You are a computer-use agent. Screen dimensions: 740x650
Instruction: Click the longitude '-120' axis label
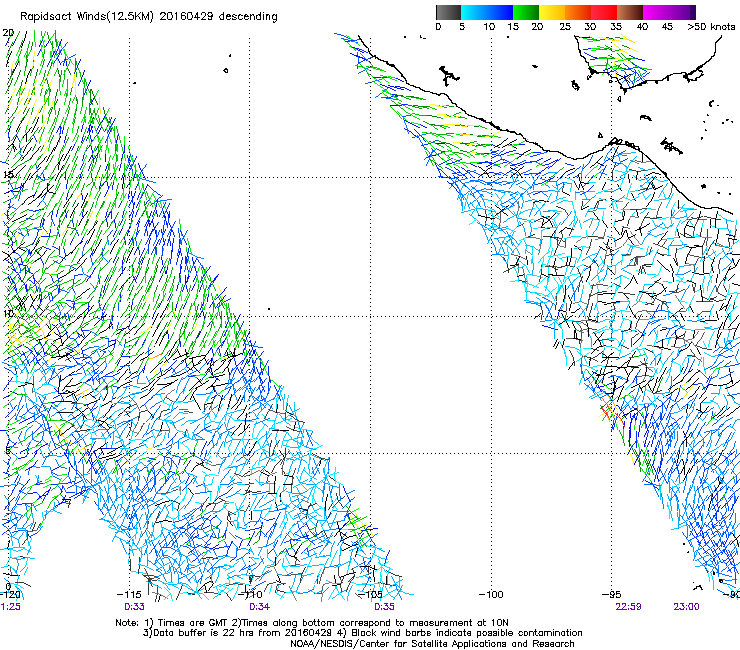10,595
